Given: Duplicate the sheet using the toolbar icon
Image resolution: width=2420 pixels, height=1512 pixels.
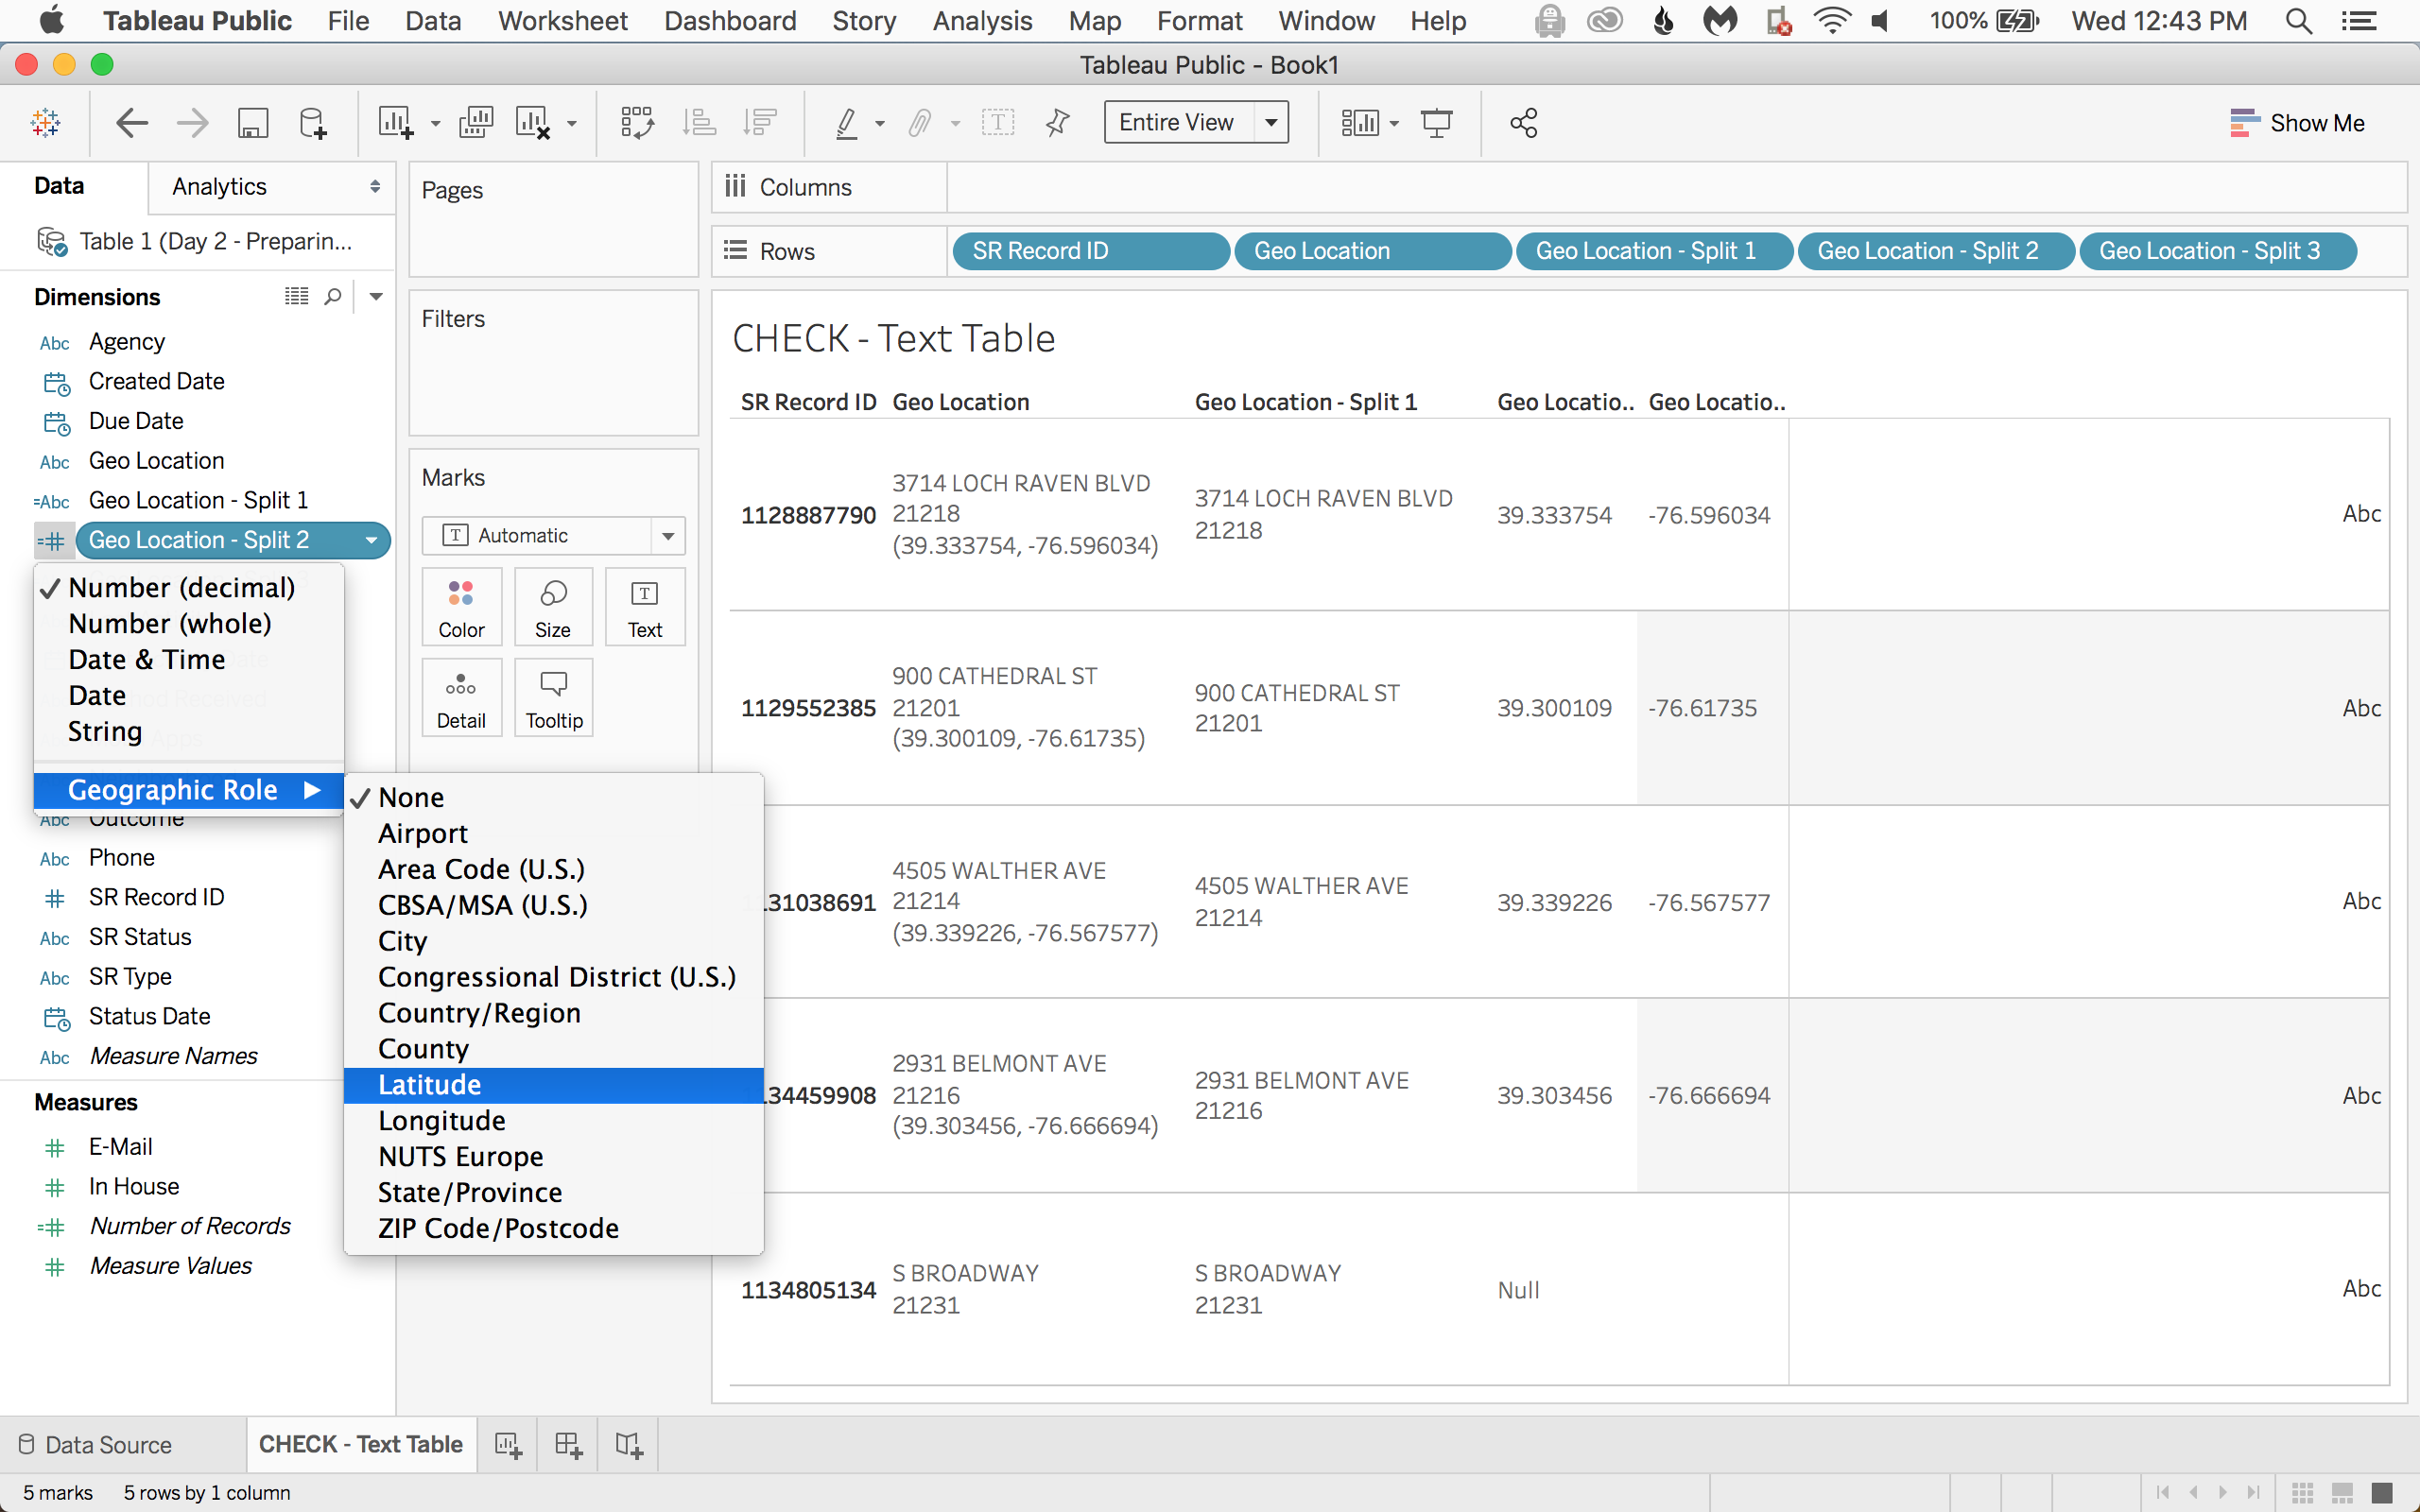Looking at the screenshot, I should pyautogui.click(x=476, y=123).
